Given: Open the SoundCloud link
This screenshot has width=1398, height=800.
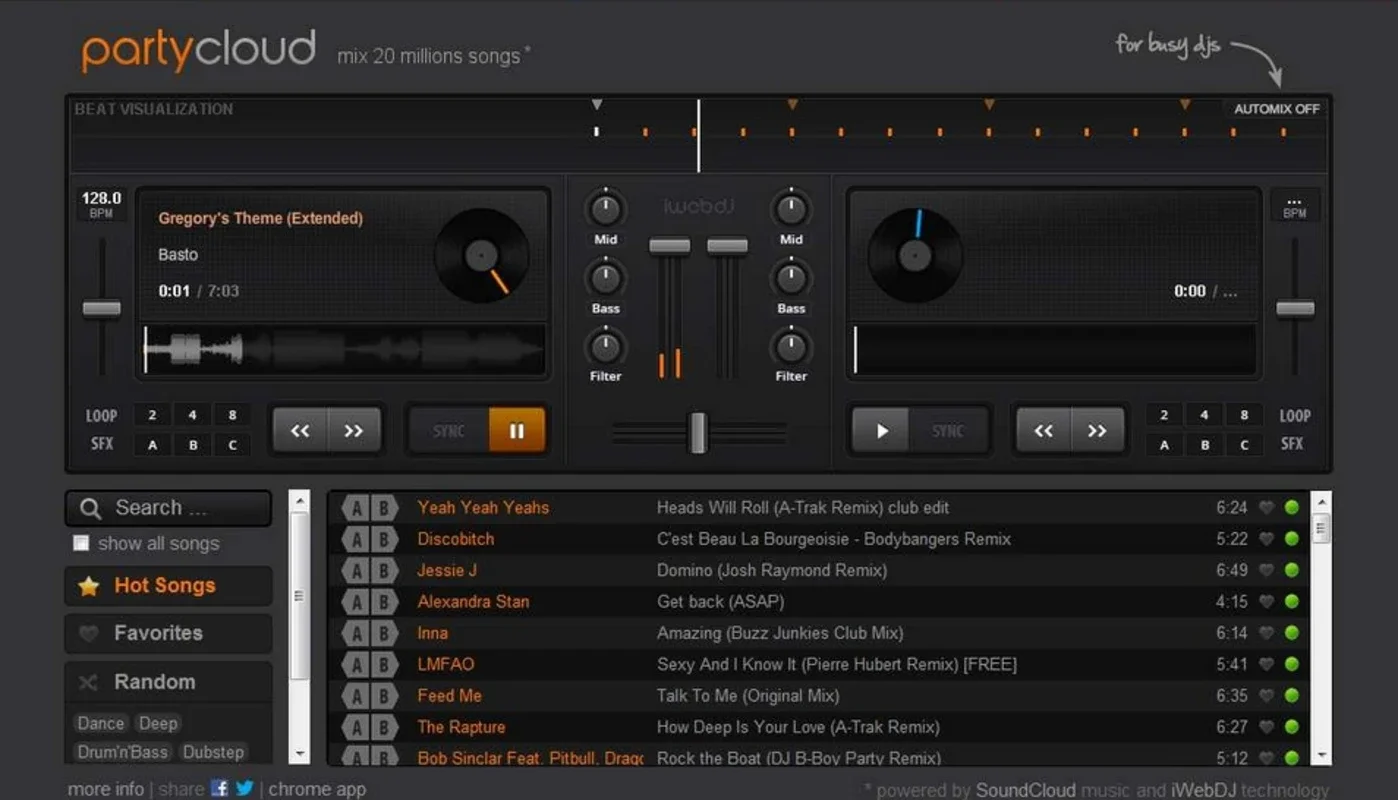Looking at the screenshot, I should [1025, 790].
